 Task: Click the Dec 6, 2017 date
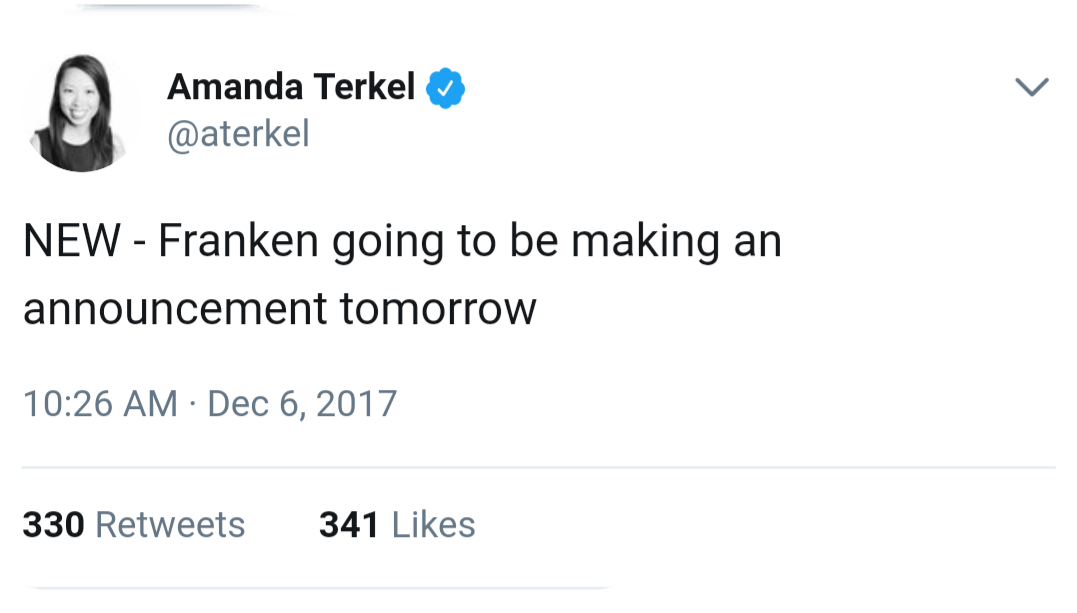(302, 404)
